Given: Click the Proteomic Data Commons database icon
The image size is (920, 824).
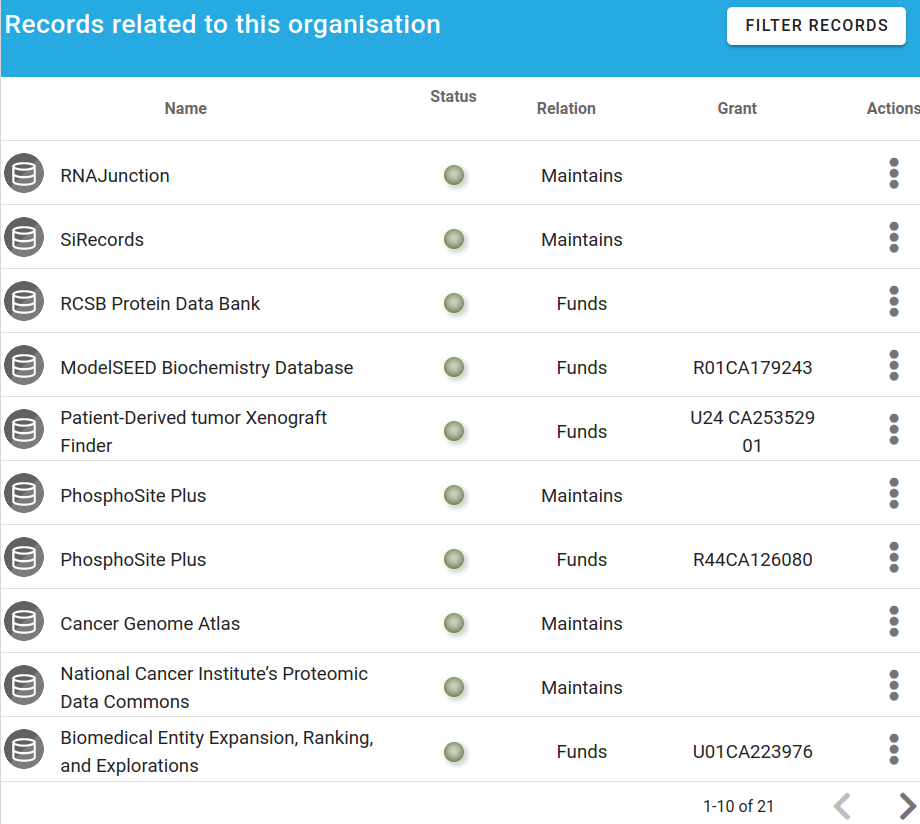Looking at the screenshot, I should (24, 685).
